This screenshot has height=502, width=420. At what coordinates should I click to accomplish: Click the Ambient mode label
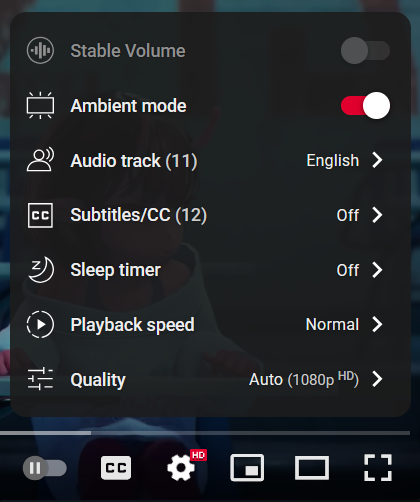pos(128,106)
